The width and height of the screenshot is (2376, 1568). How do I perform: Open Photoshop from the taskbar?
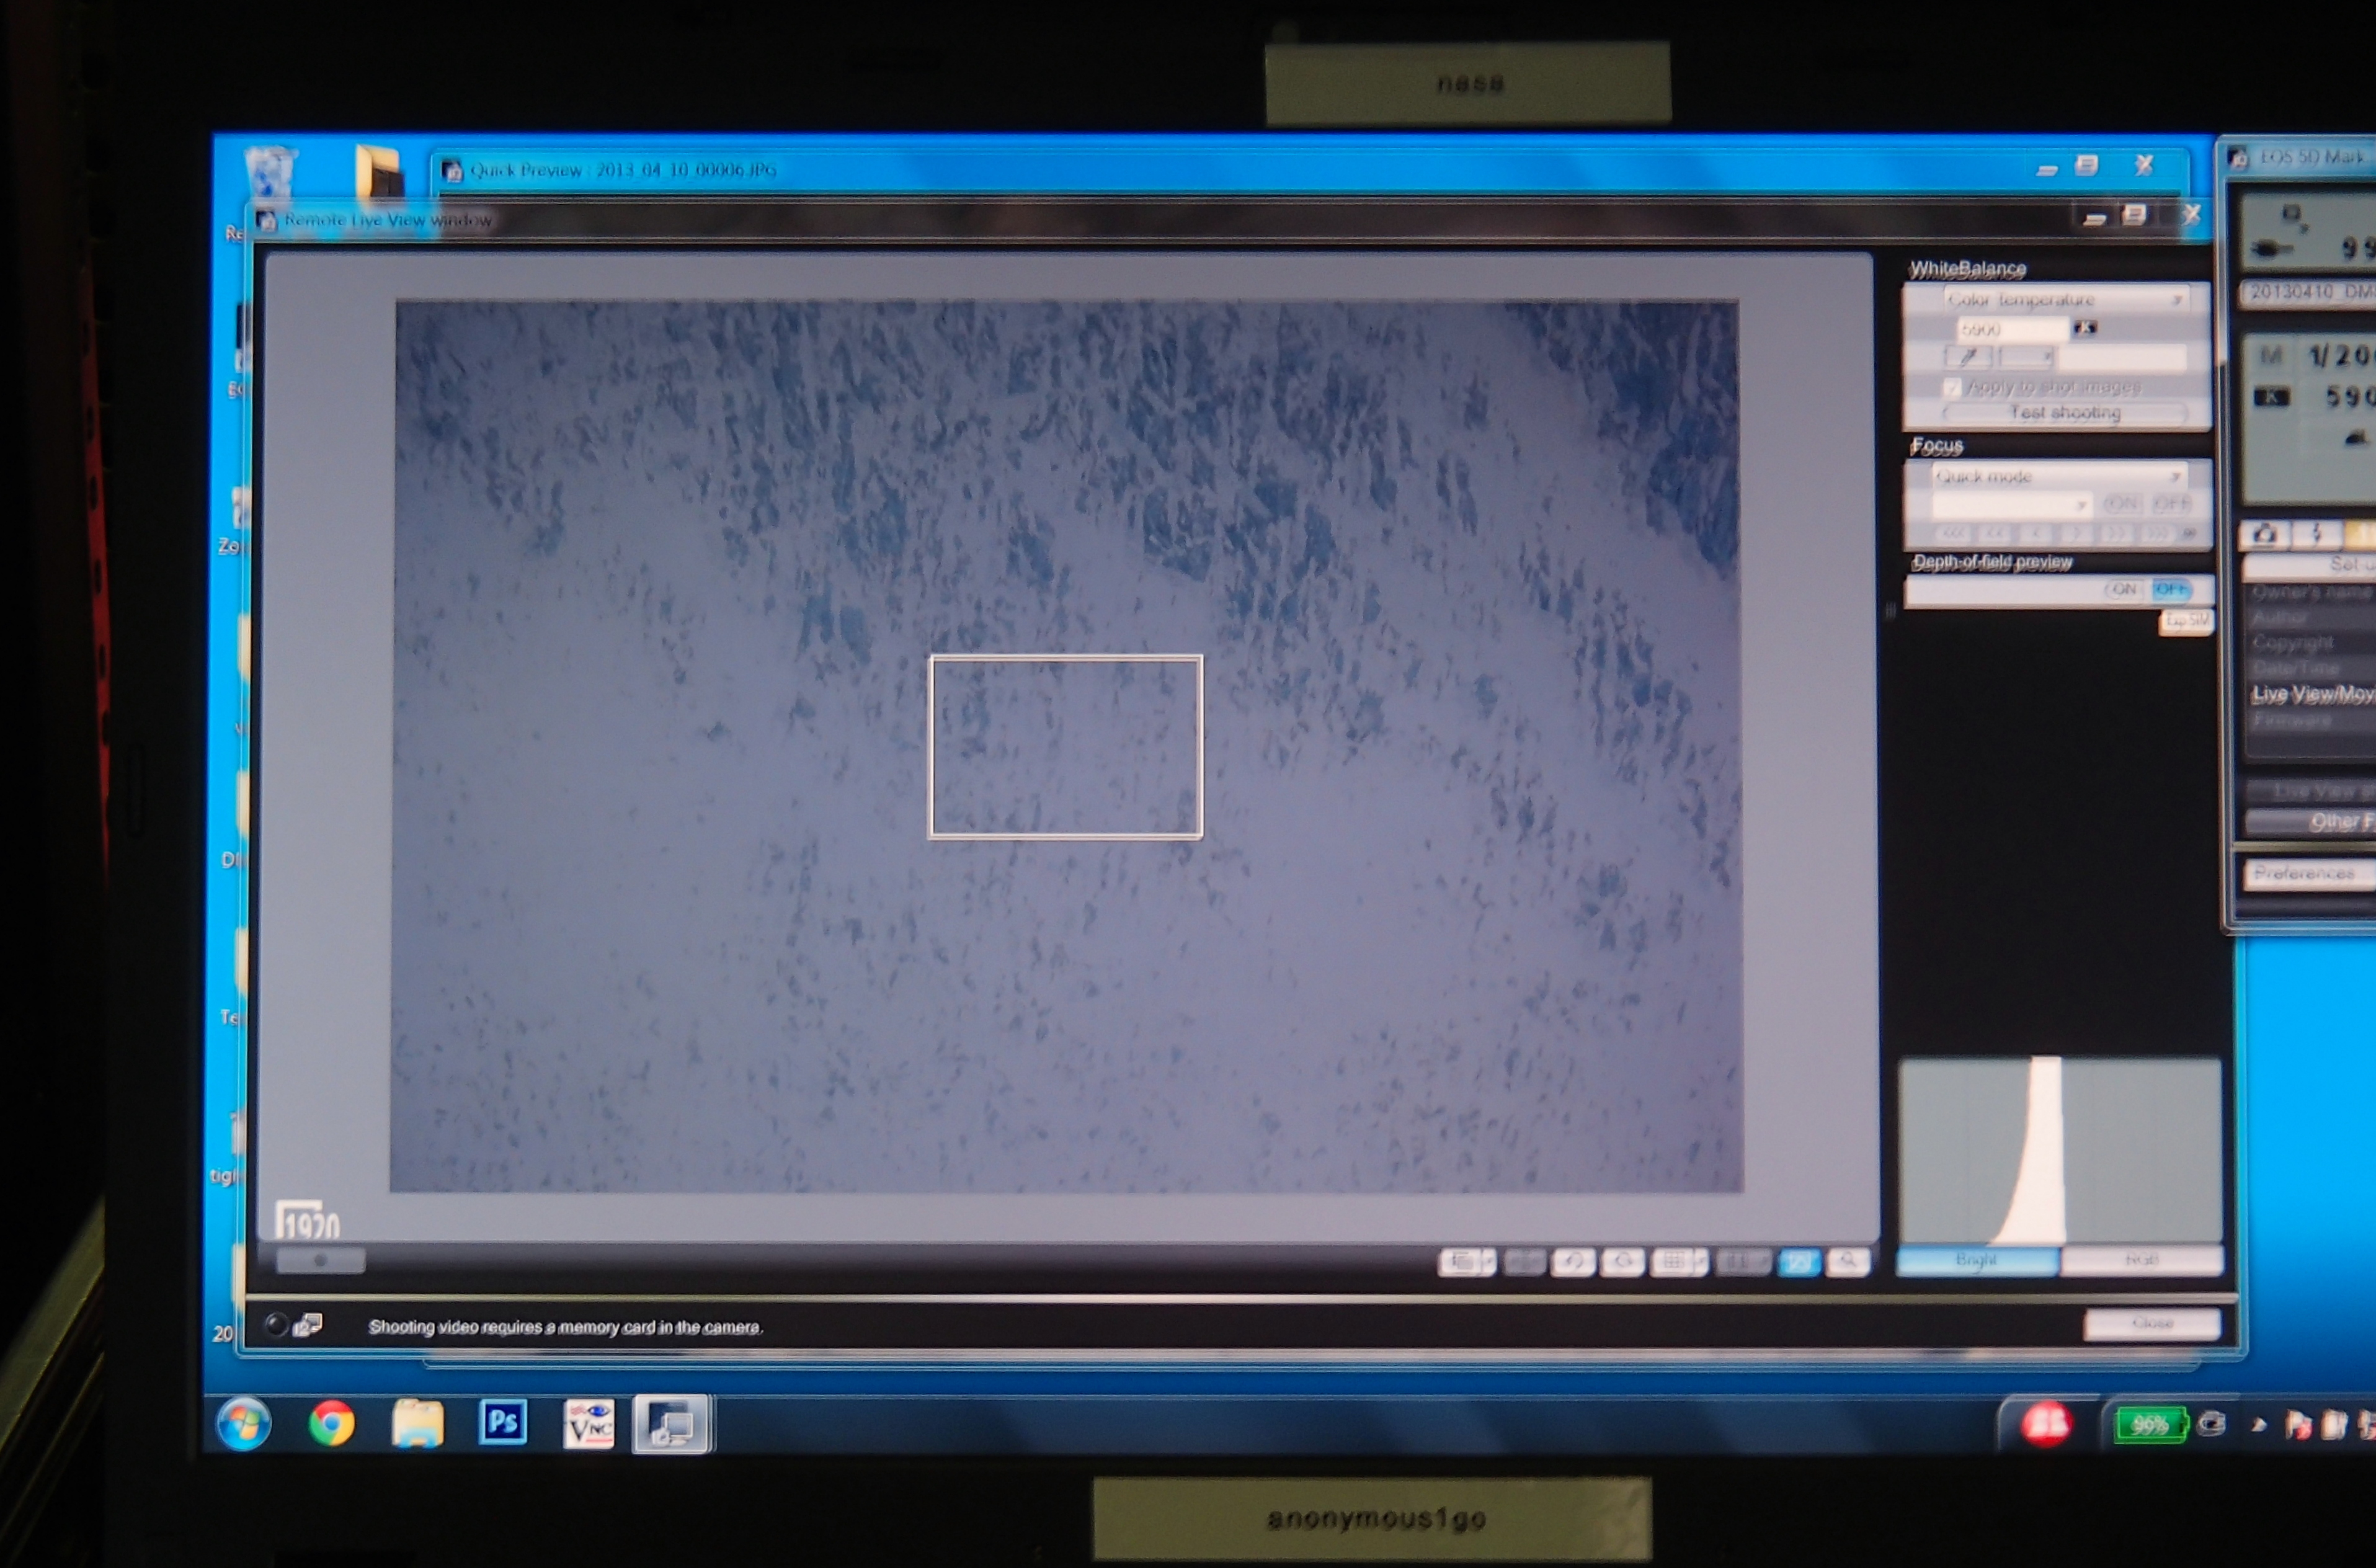pyautogui.click(x=503, y=1423)
